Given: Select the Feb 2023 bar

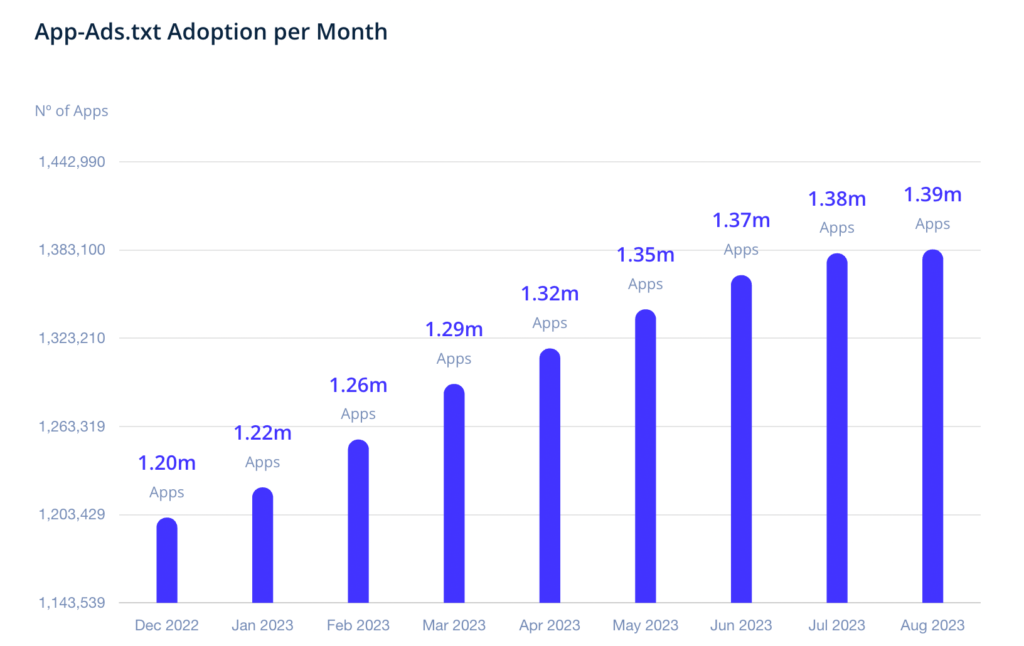Looking at the screenshot, I should click(x=358, y=522).
